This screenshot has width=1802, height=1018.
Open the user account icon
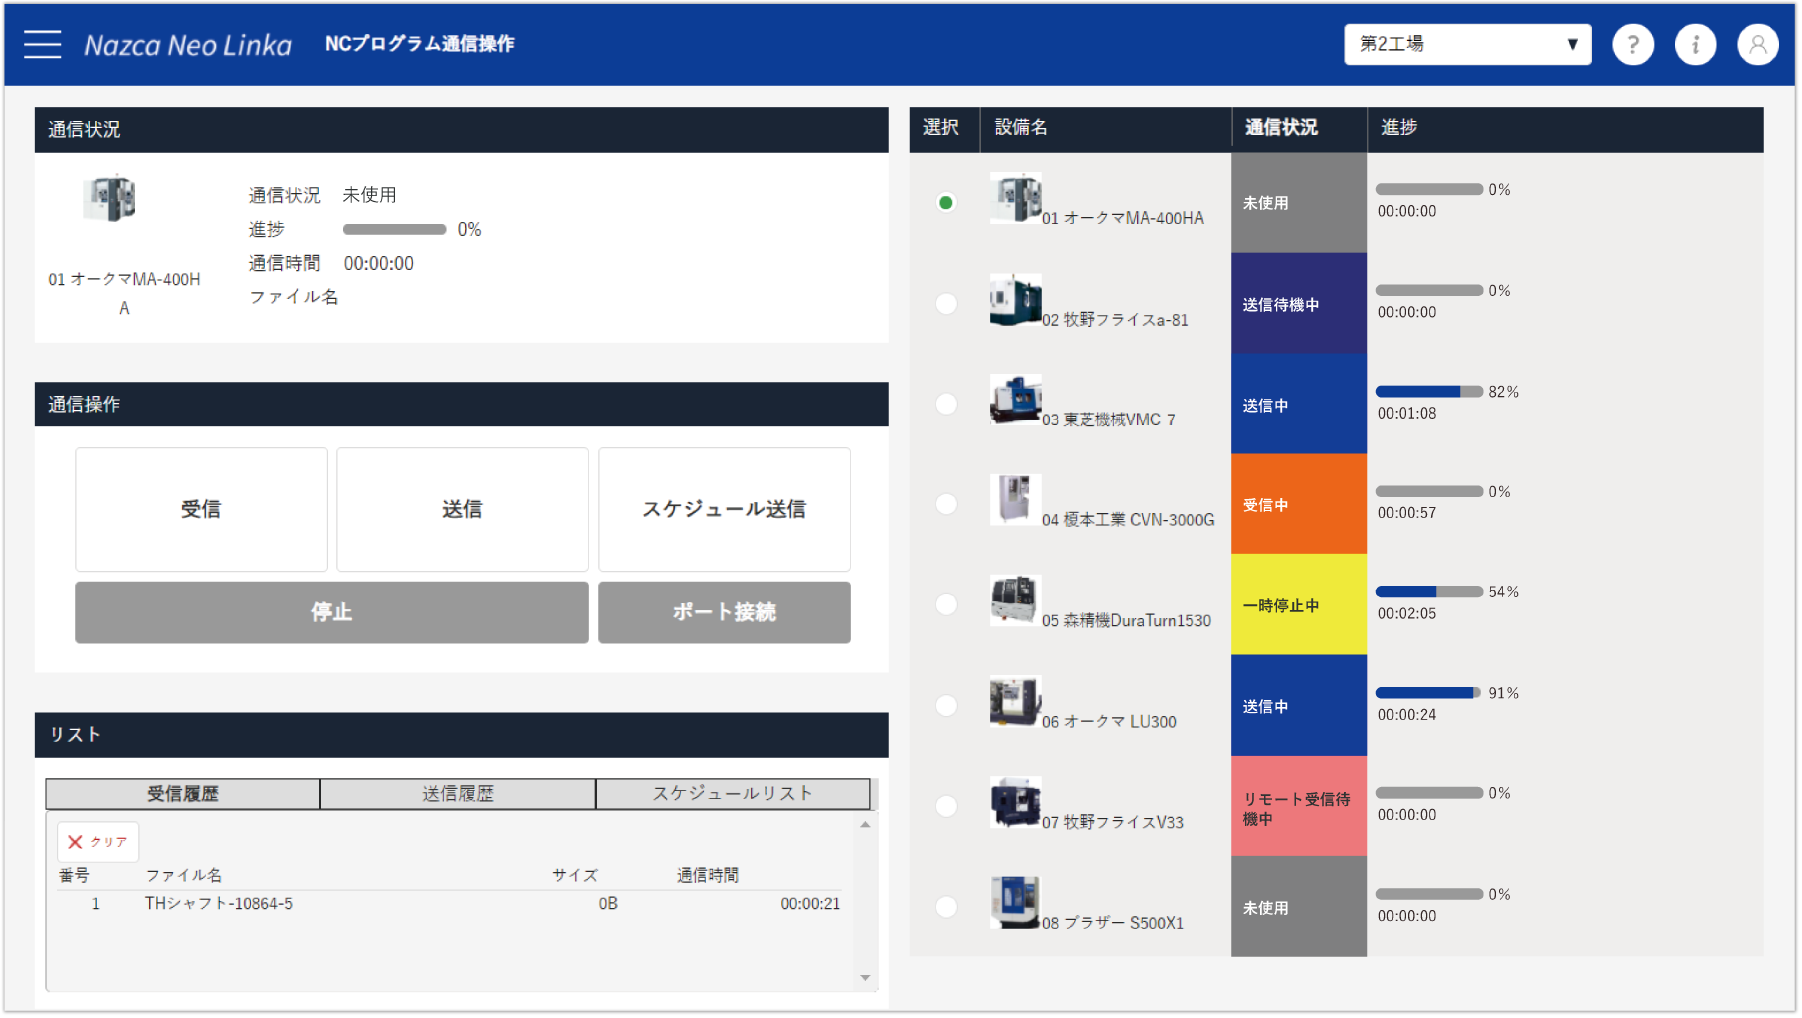click(x=1757, y=44)
